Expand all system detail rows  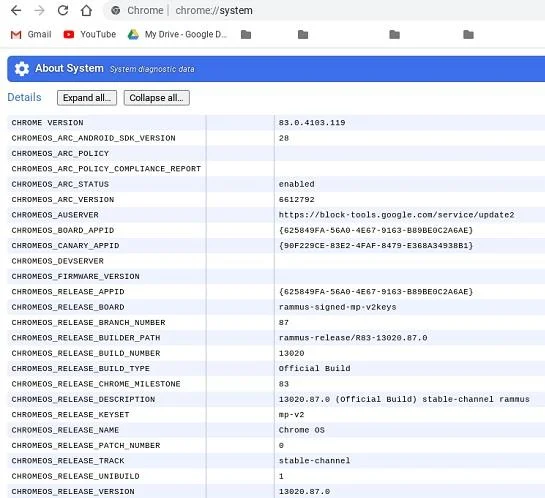[x=87, y=98]
